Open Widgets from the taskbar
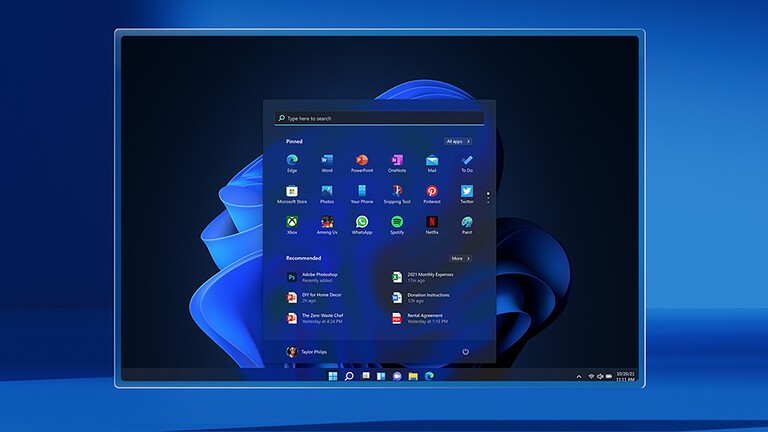This screenshot has height=432, width=768. 381,376
